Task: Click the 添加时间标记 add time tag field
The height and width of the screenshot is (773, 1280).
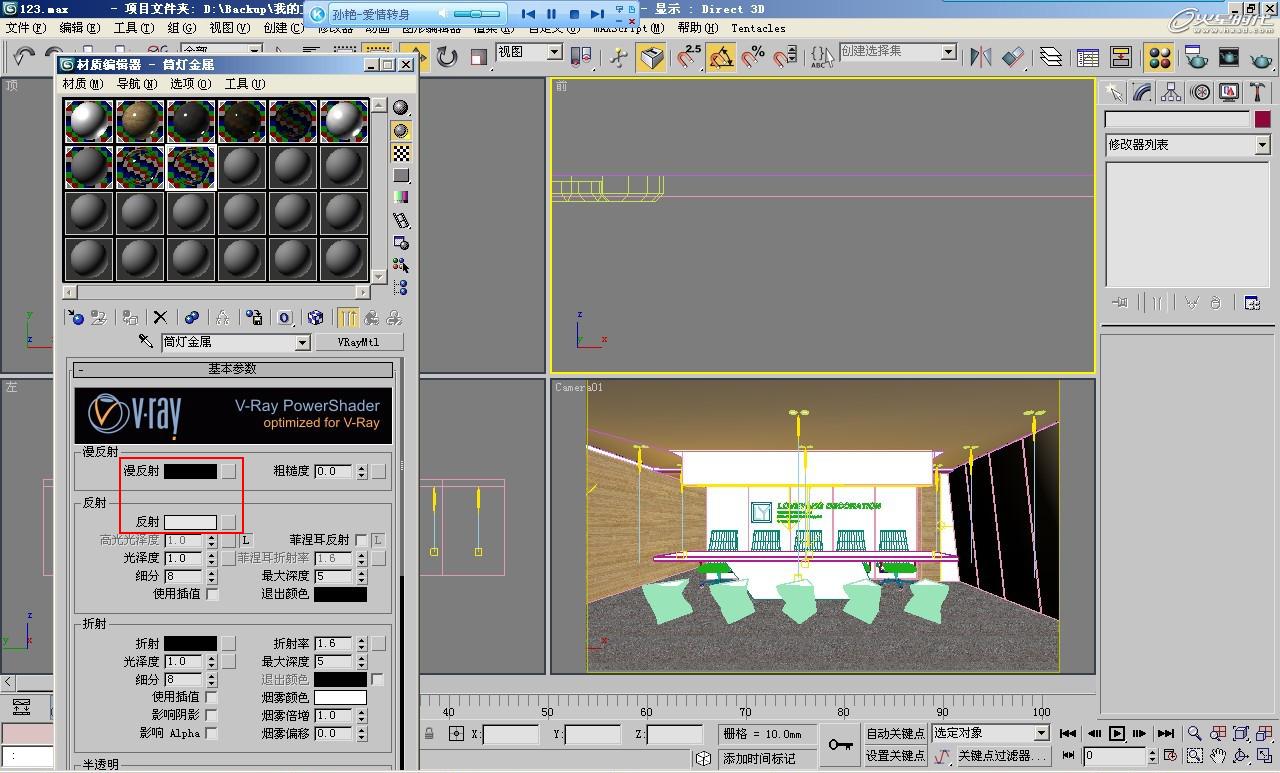Action: [766, 758]
